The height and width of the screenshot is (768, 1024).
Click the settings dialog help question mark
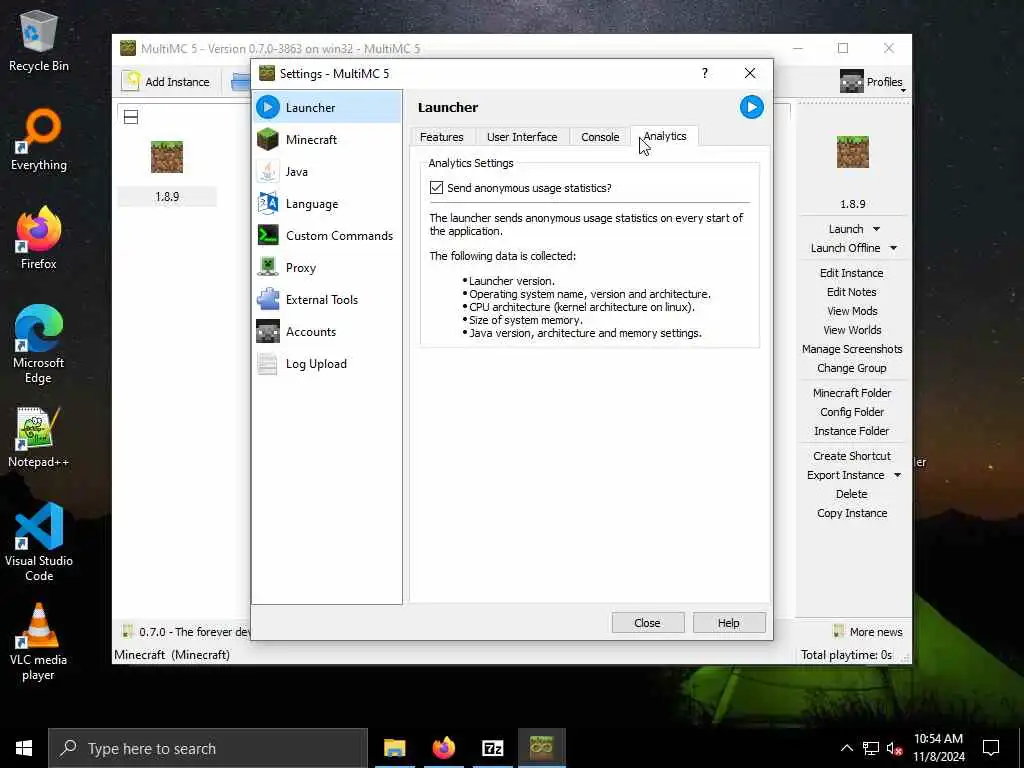[x=705, y=73]
